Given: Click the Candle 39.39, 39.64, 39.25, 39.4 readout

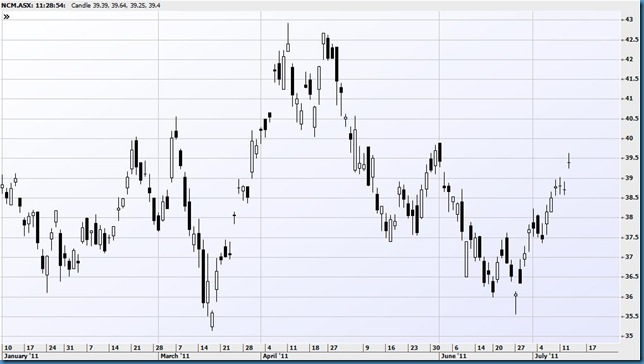Looking at the screenshot, I should click(116, 5).
